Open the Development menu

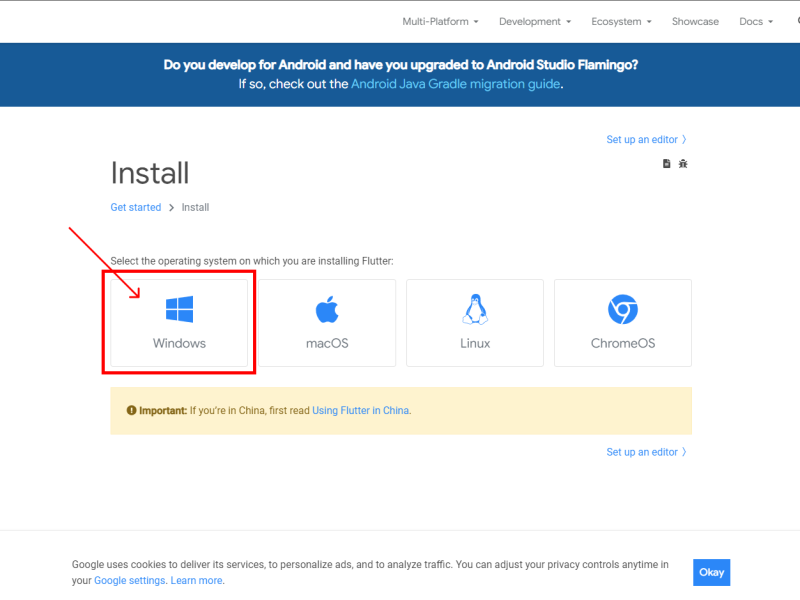[x=535, y=21]
